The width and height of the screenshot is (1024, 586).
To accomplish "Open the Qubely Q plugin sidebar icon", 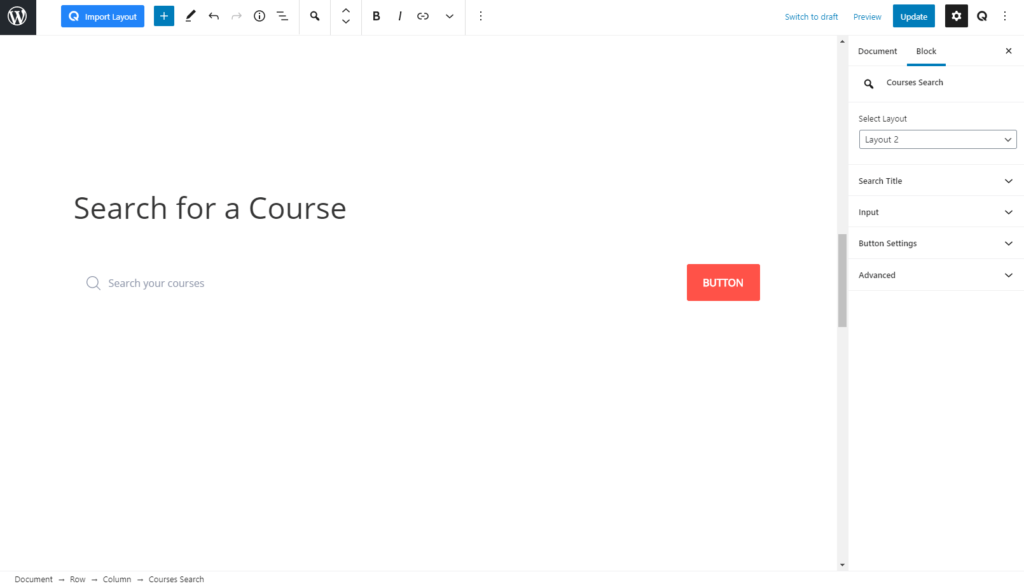I will pyautogui.click(x=982, y=16).
